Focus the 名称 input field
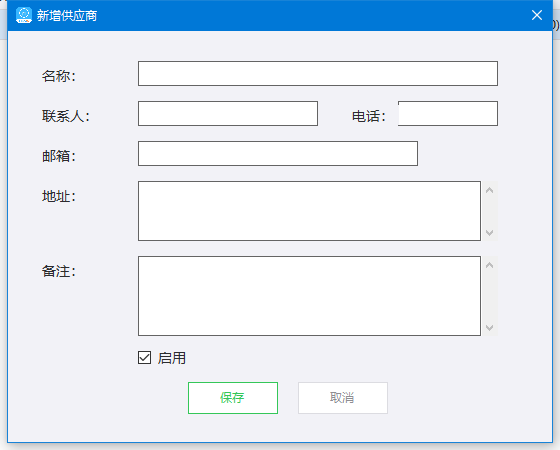This screenshot has width=560, height=450. (318, 74)
